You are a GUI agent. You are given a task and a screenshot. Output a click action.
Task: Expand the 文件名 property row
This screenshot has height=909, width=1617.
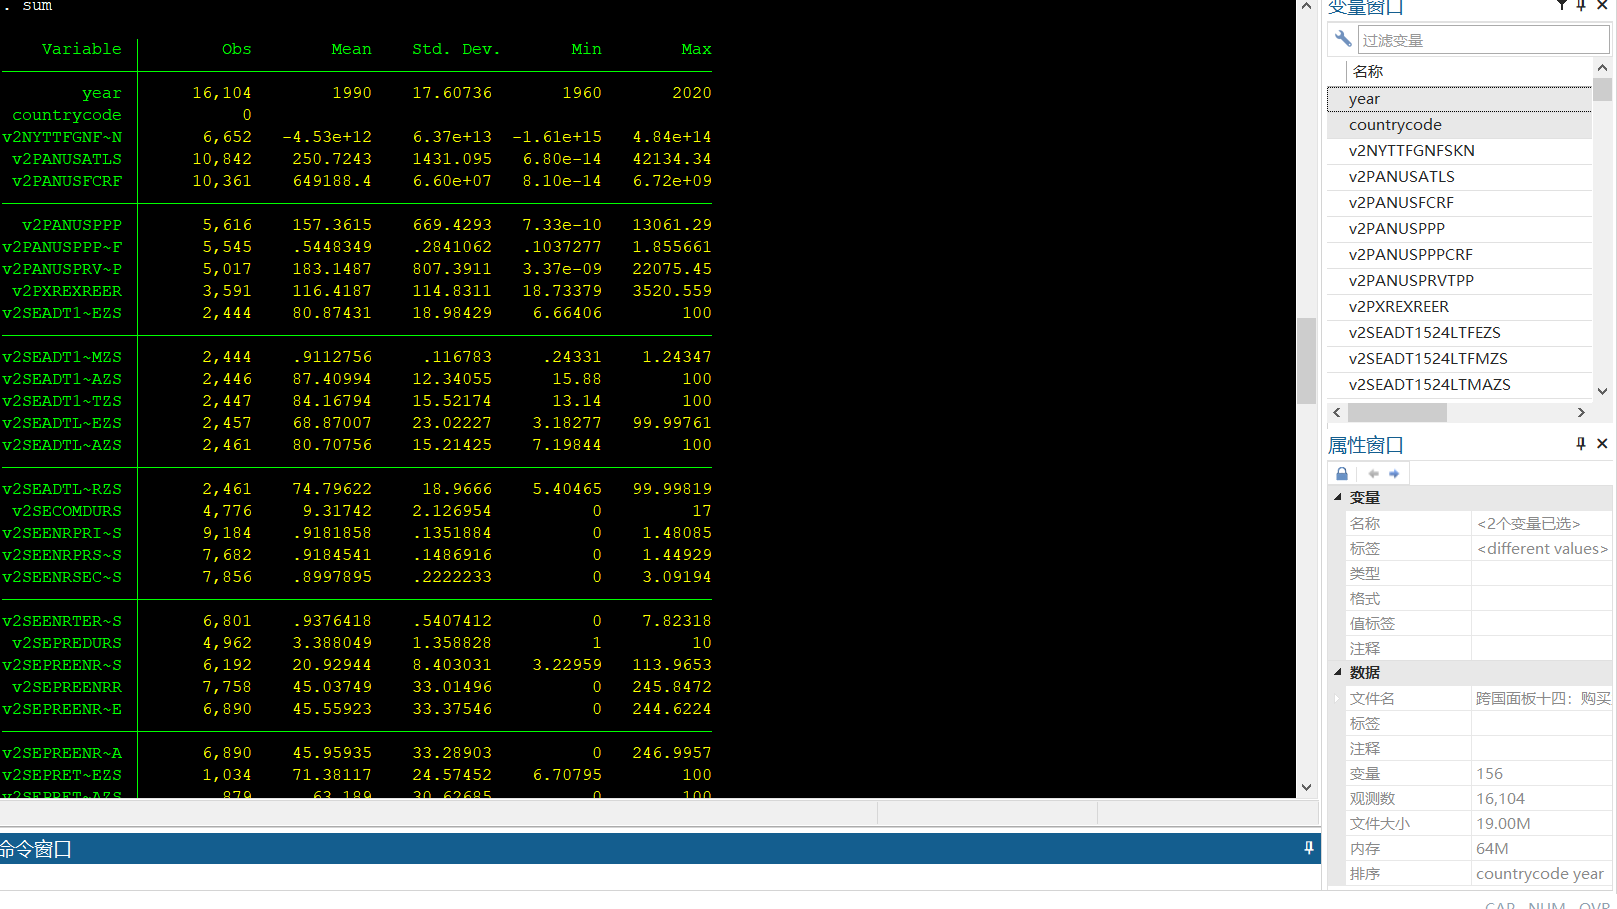coord(1337,698)
